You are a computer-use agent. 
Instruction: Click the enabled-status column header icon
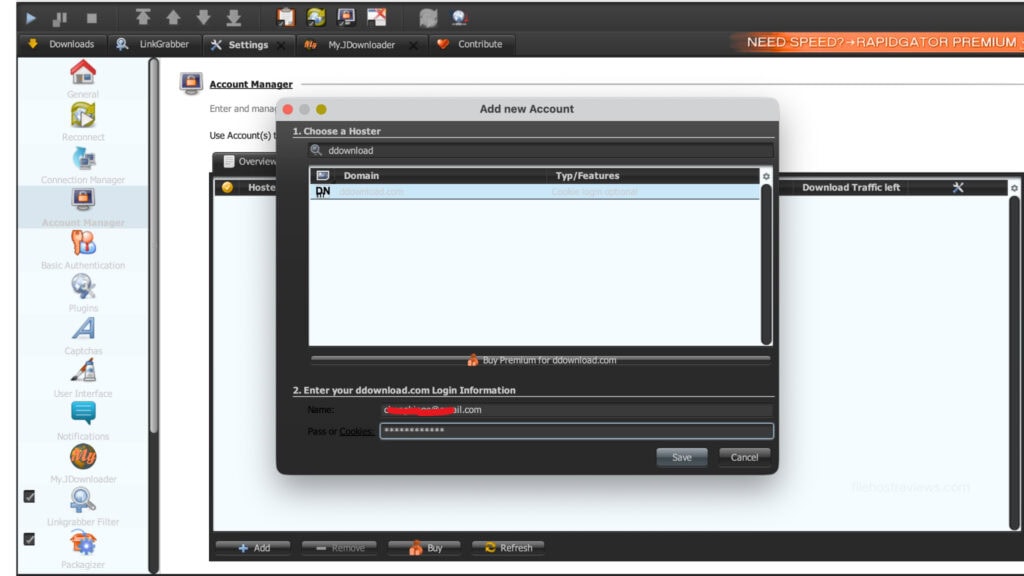227,187
